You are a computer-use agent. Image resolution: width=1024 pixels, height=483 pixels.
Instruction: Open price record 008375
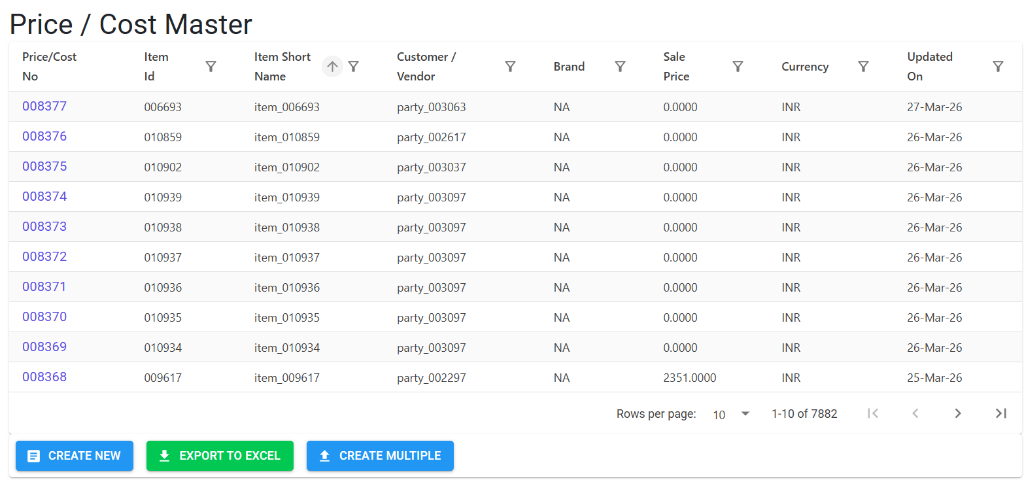point(44,166)
